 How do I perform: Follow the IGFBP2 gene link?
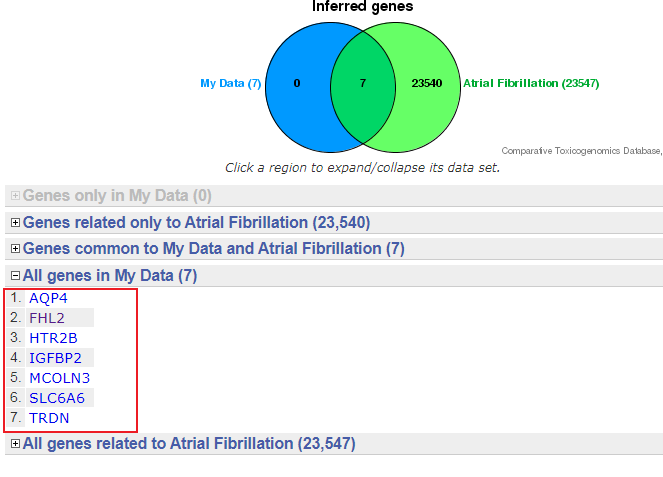(55, 358)
